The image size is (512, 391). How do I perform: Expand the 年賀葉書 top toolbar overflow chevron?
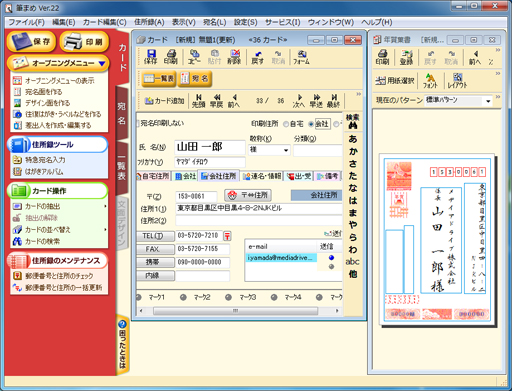498,50
